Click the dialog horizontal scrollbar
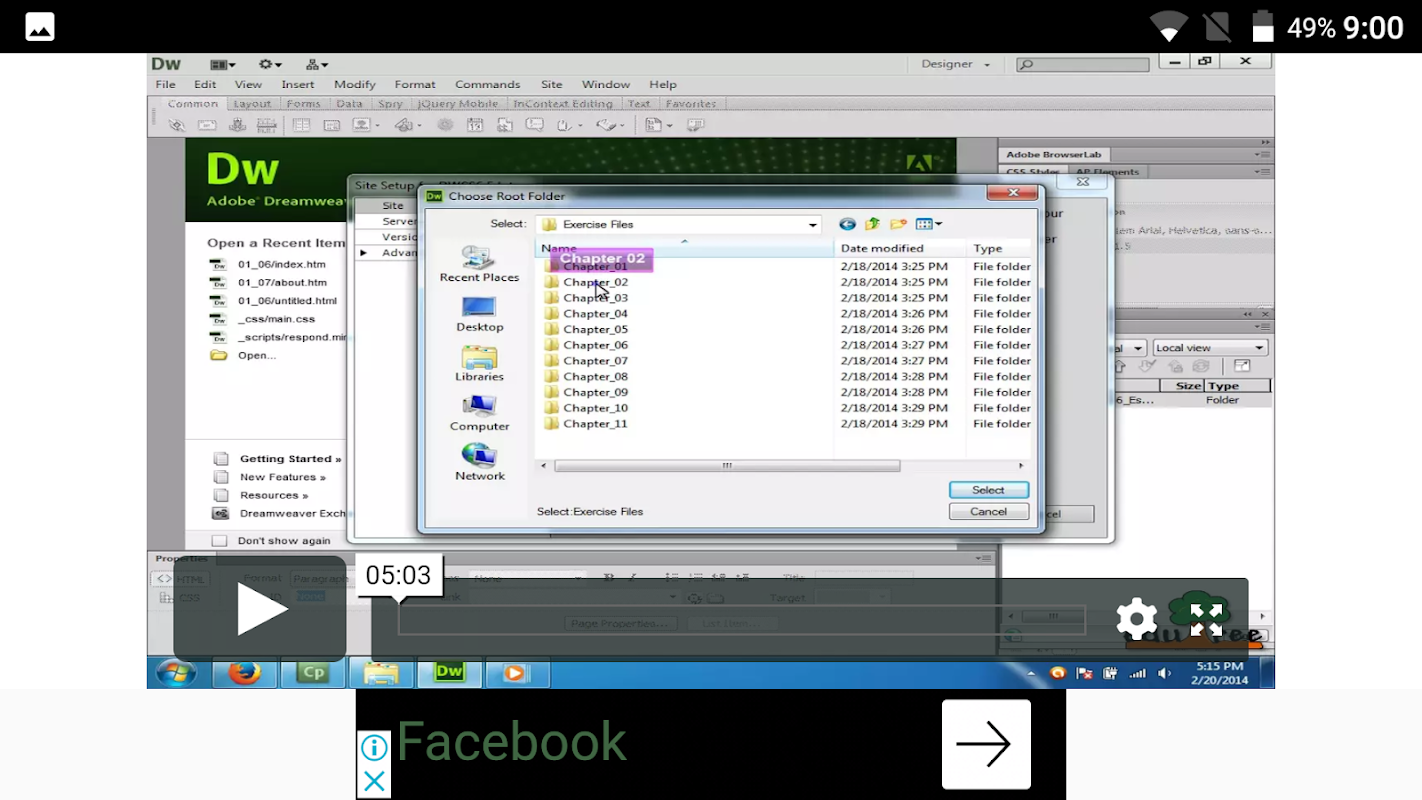This screenshot has height=800, width=1422. click(x=727, y=466)
